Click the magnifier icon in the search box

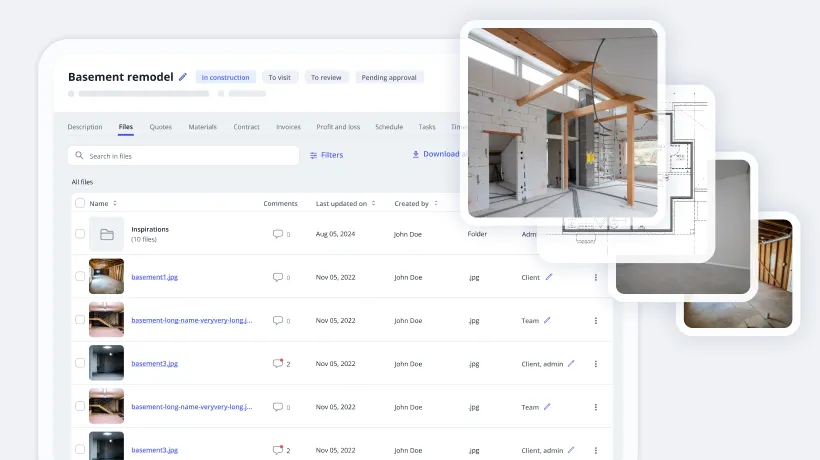pyautogui.click(x=79, y=155)
